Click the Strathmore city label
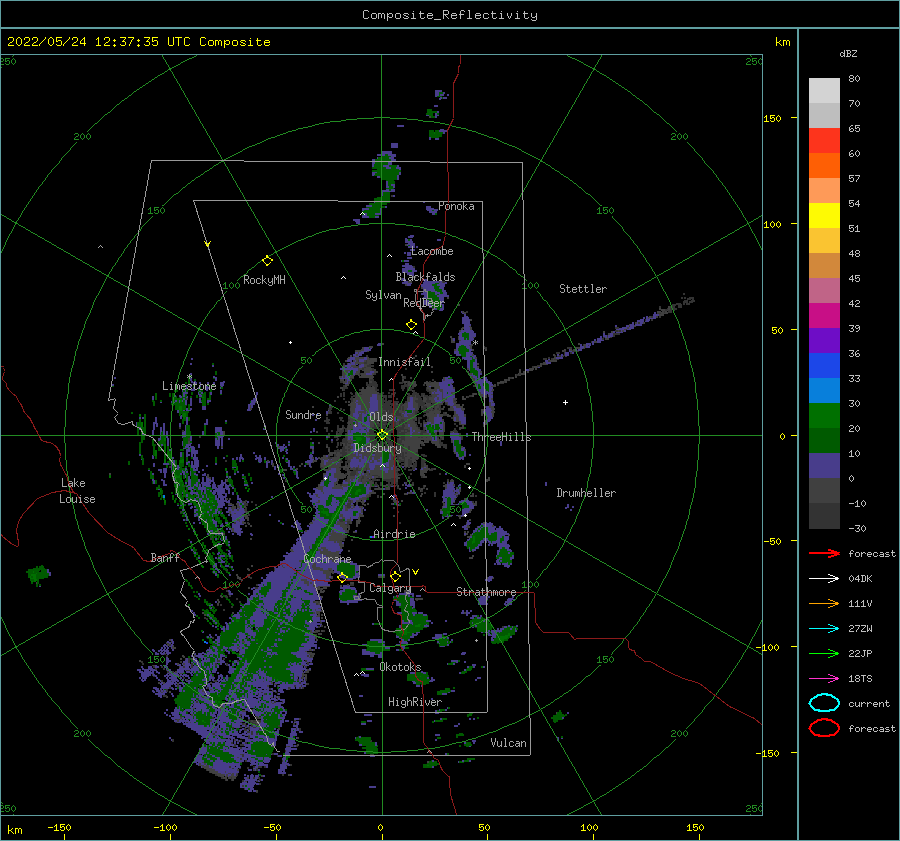The image size is (900, 841). tap(486, 592)
